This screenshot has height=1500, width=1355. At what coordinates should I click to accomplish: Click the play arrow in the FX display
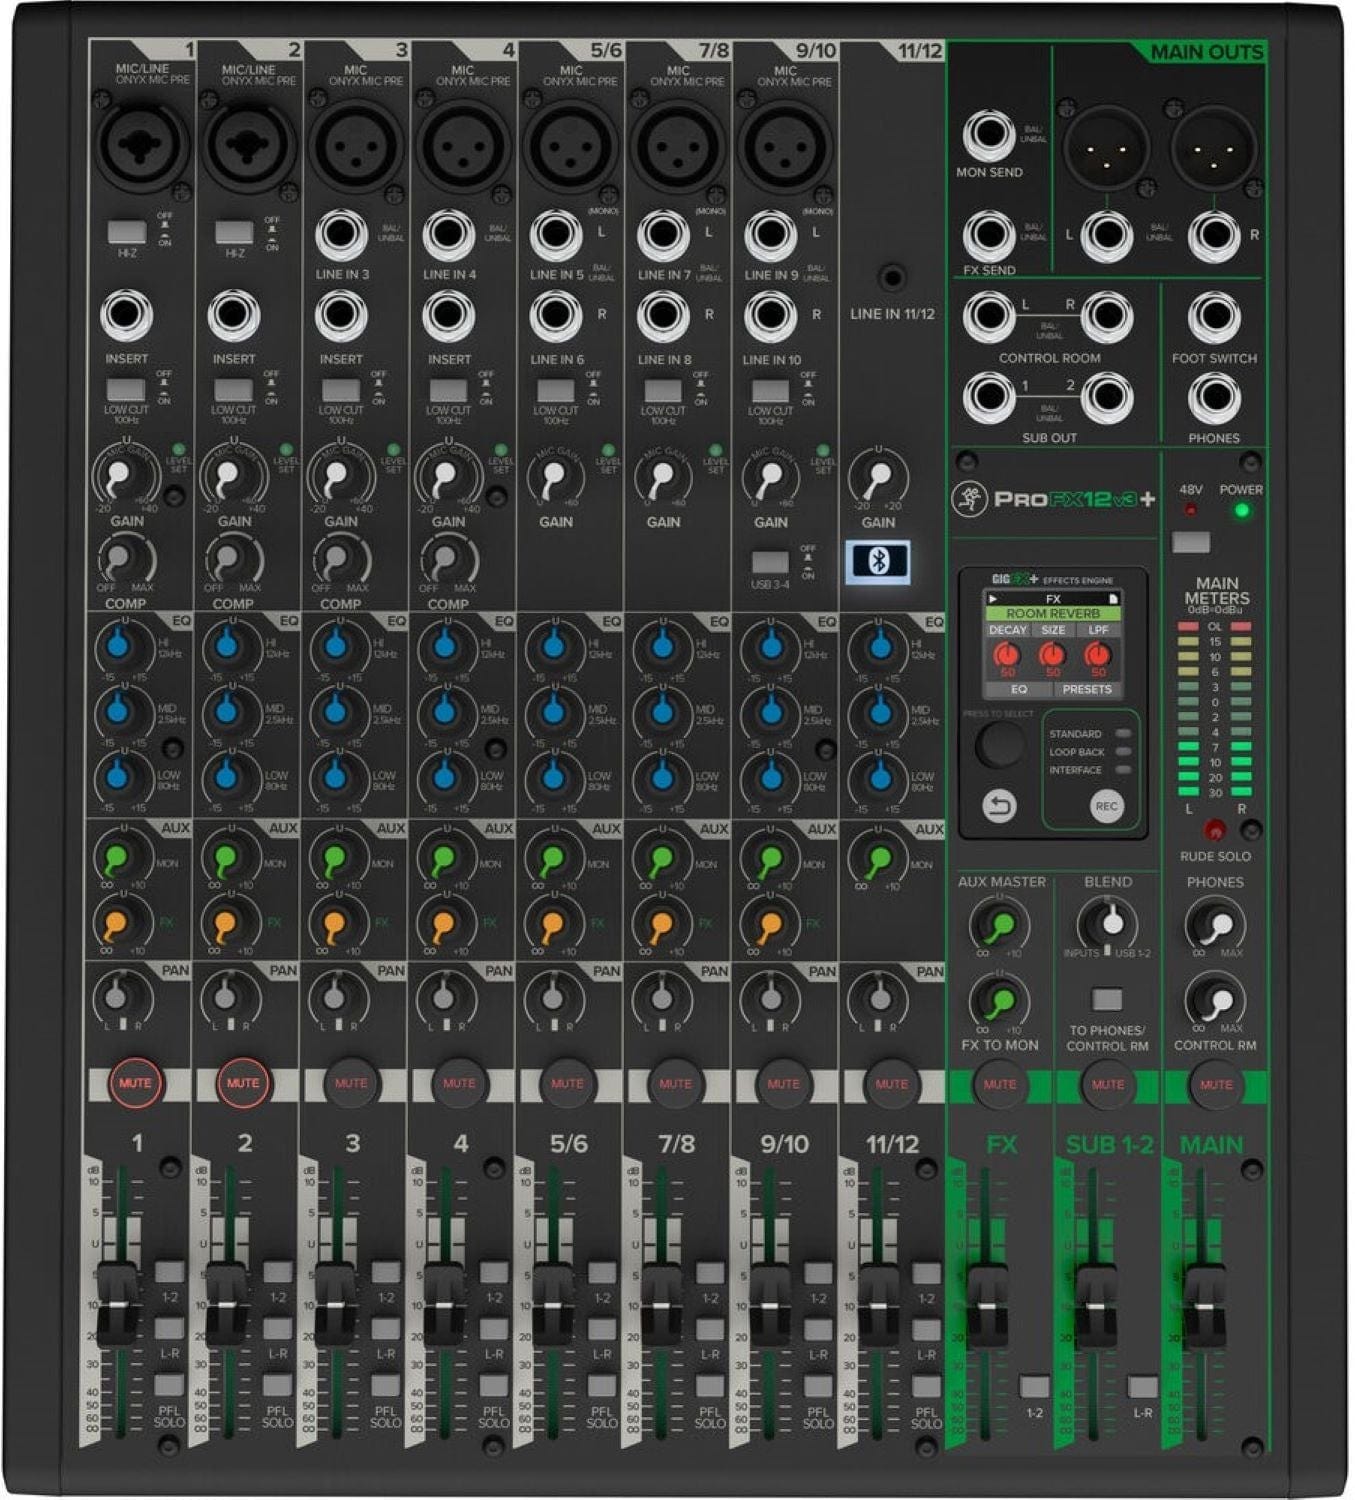pyautogui.click(x=993, y=599)
